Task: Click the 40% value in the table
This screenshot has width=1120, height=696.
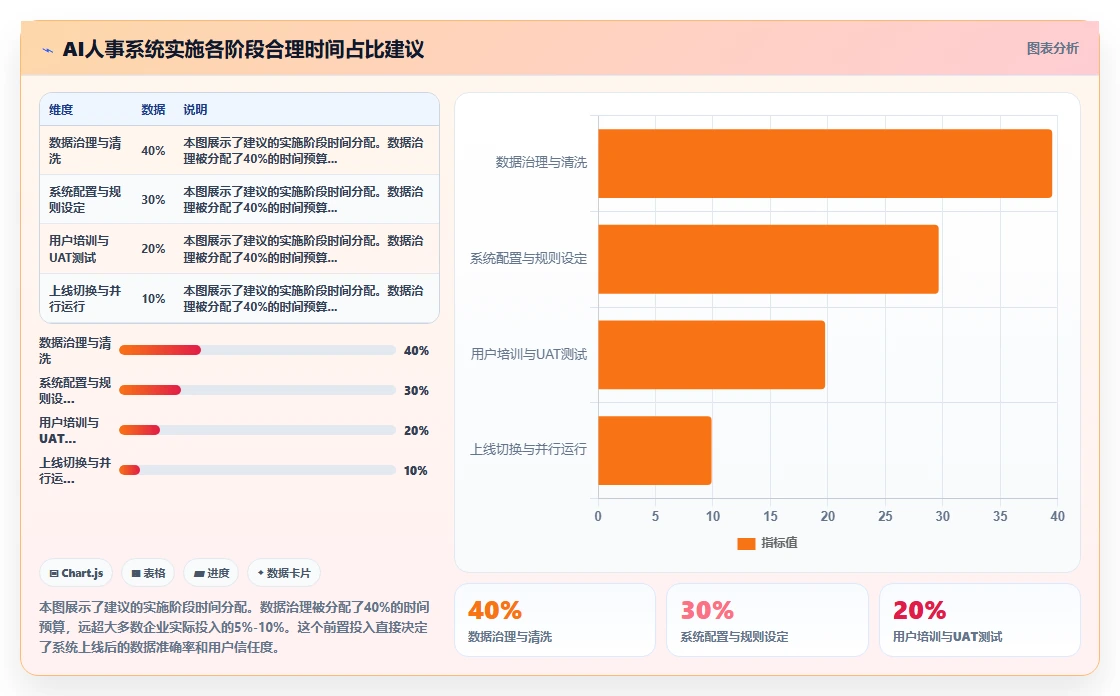Action: coord(153,151)
